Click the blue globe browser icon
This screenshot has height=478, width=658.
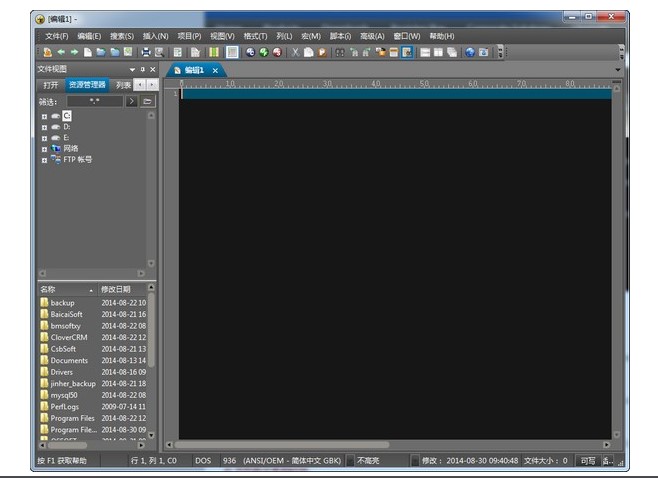470,52
